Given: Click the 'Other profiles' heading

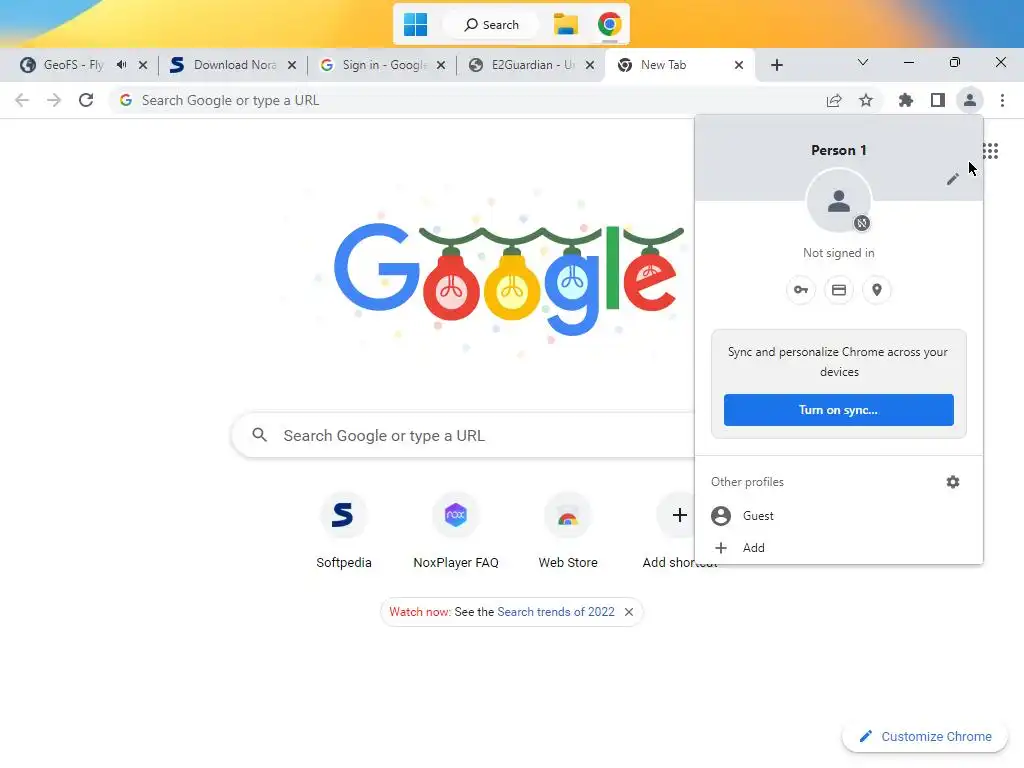Looking at the screenshot, I should click(747, 482).
